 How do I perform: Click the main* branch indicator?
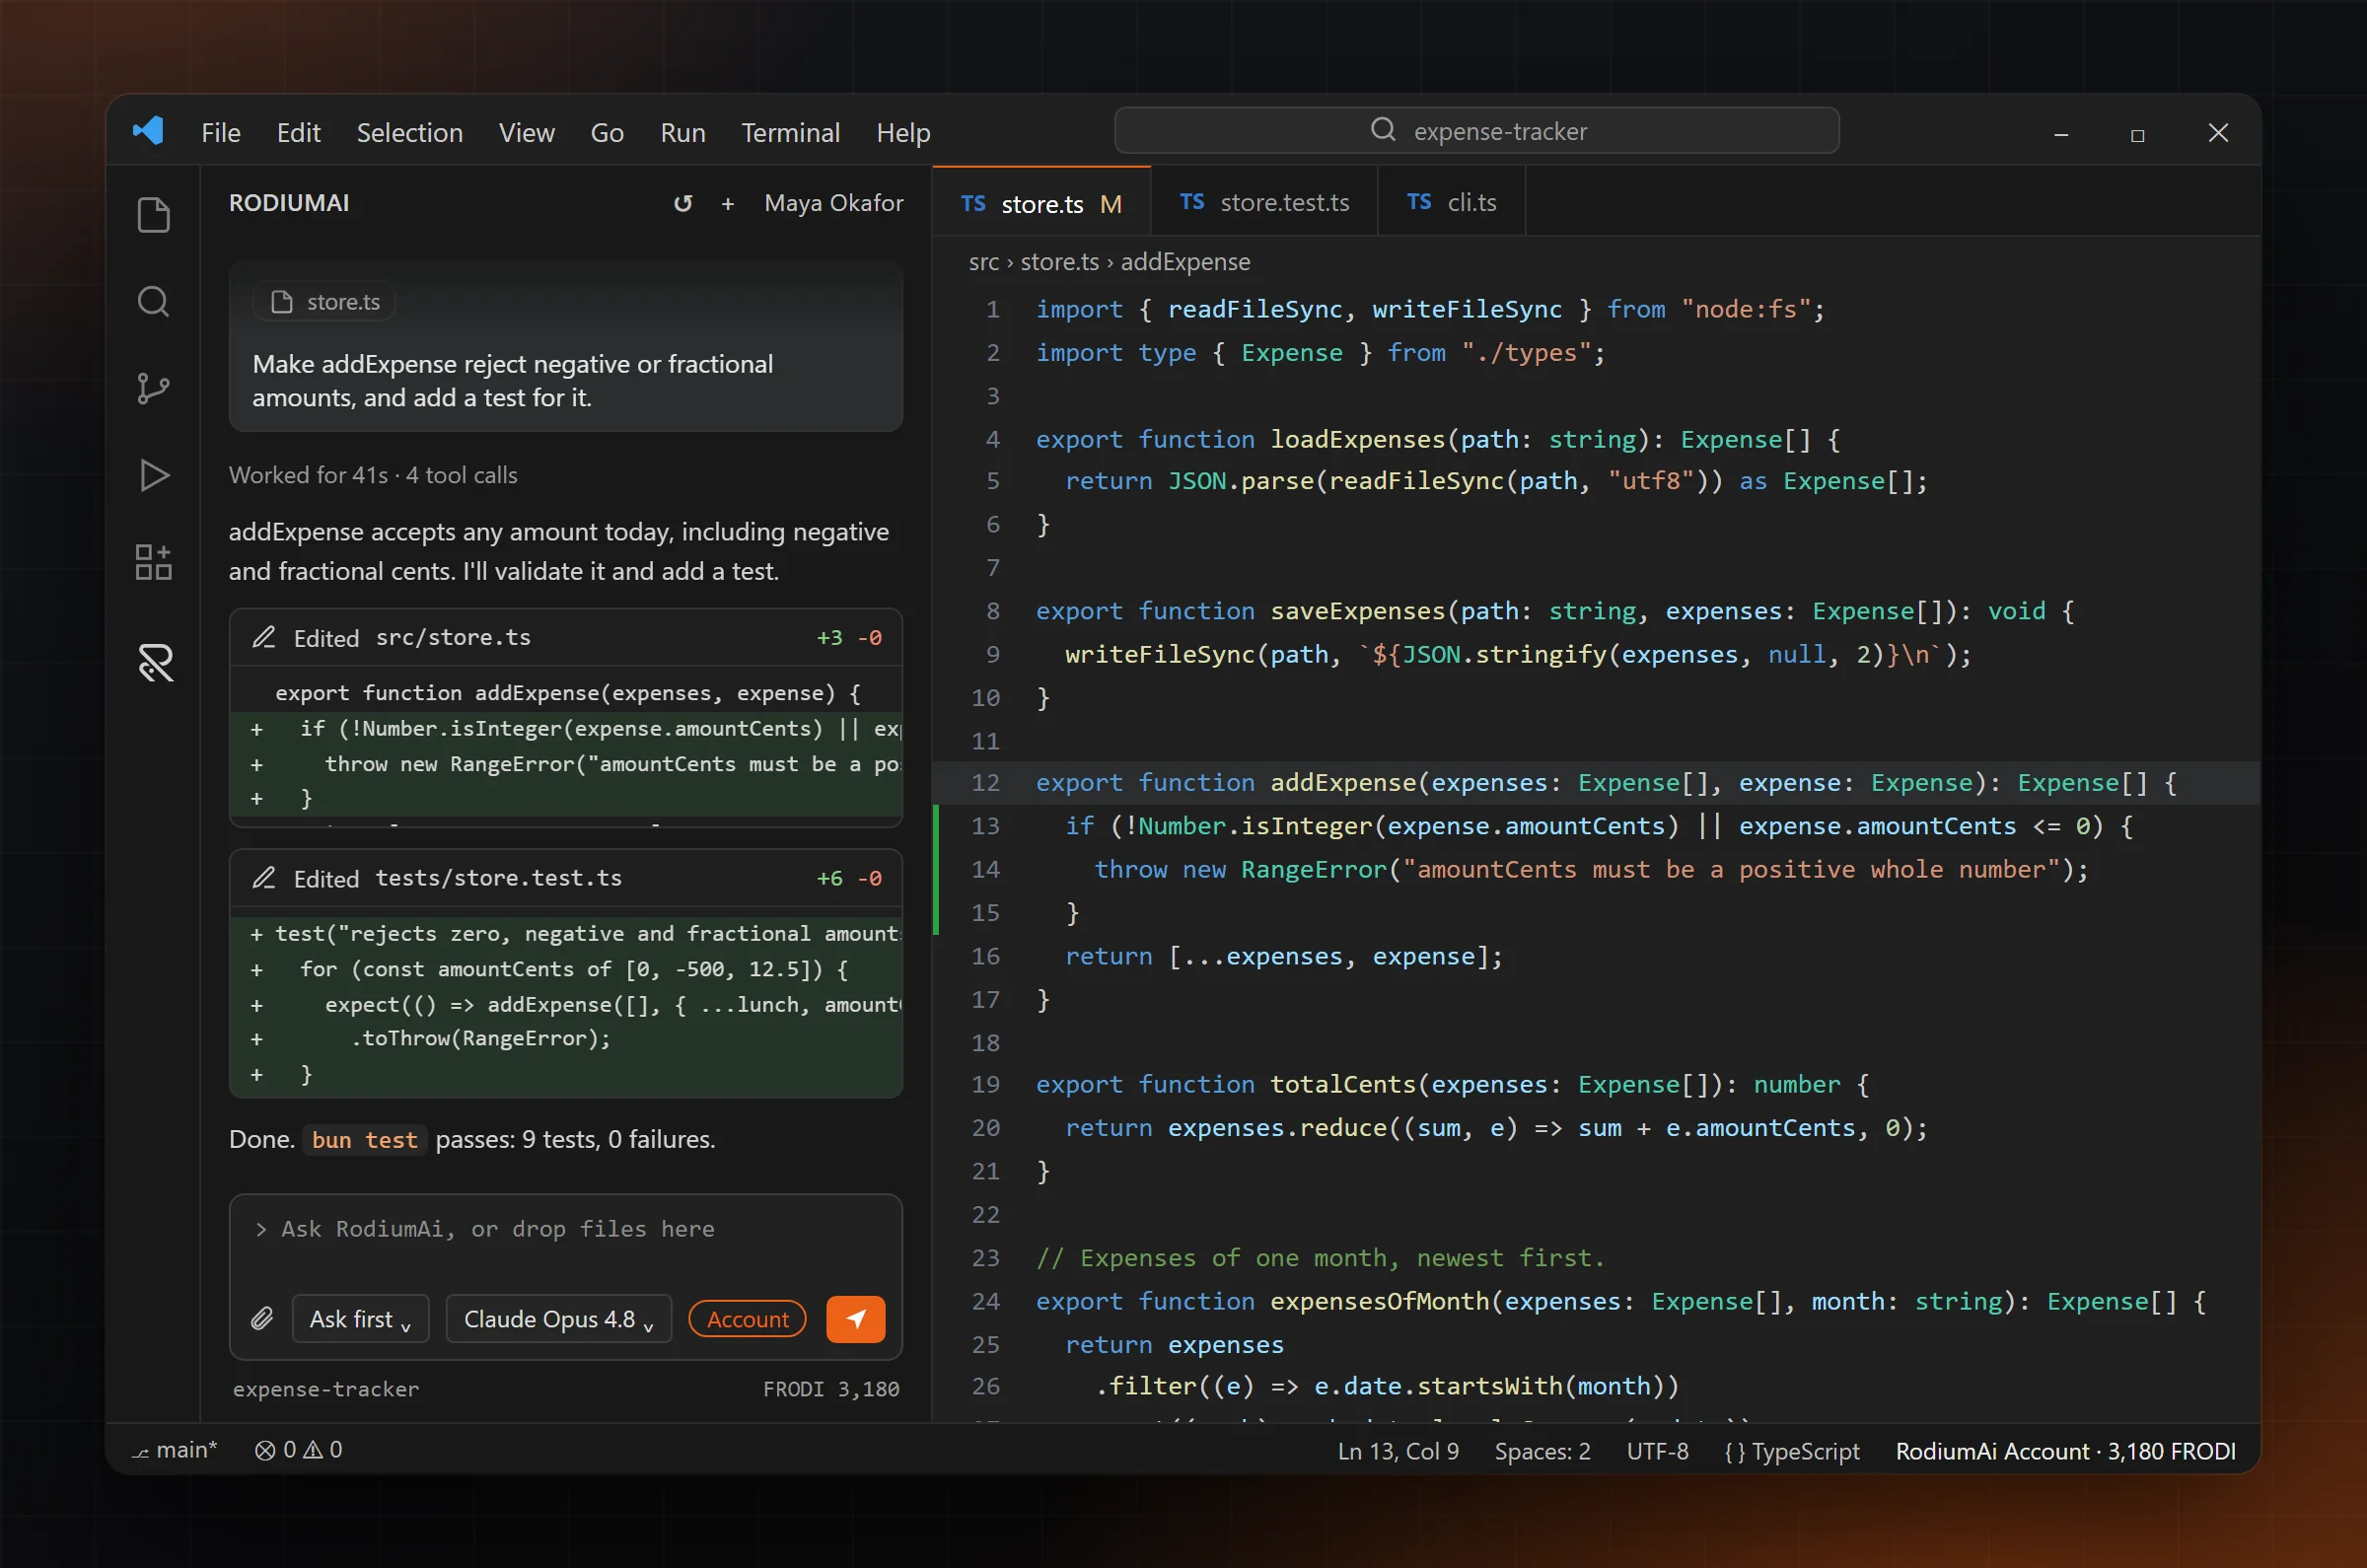pyautogui.click(x=176, y=1450)
